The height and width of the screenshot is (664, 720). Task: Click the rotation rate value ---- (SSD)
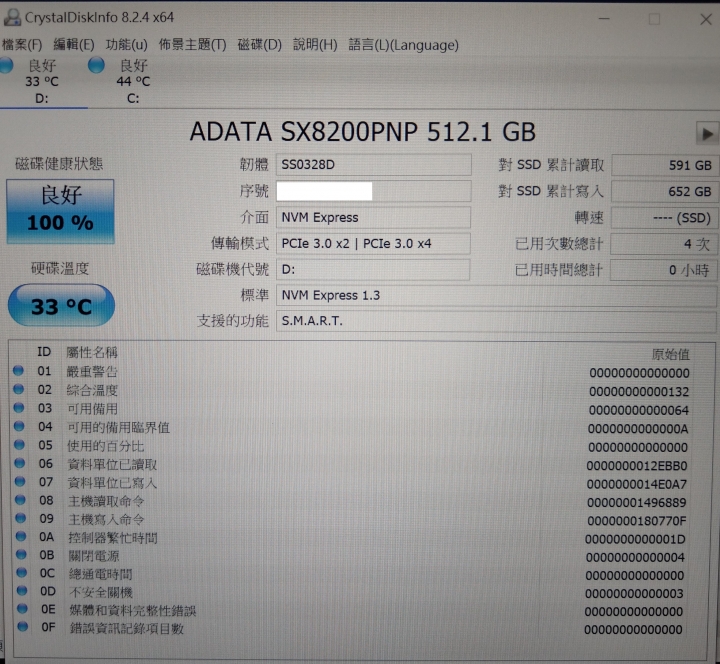pos(664,218)
